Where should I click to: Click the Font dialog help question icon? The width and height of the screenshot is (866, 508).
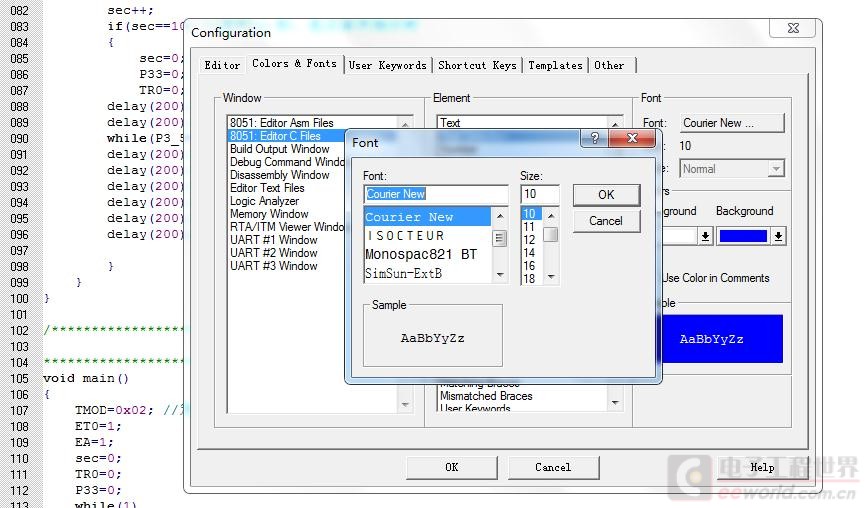coord(594,138)
